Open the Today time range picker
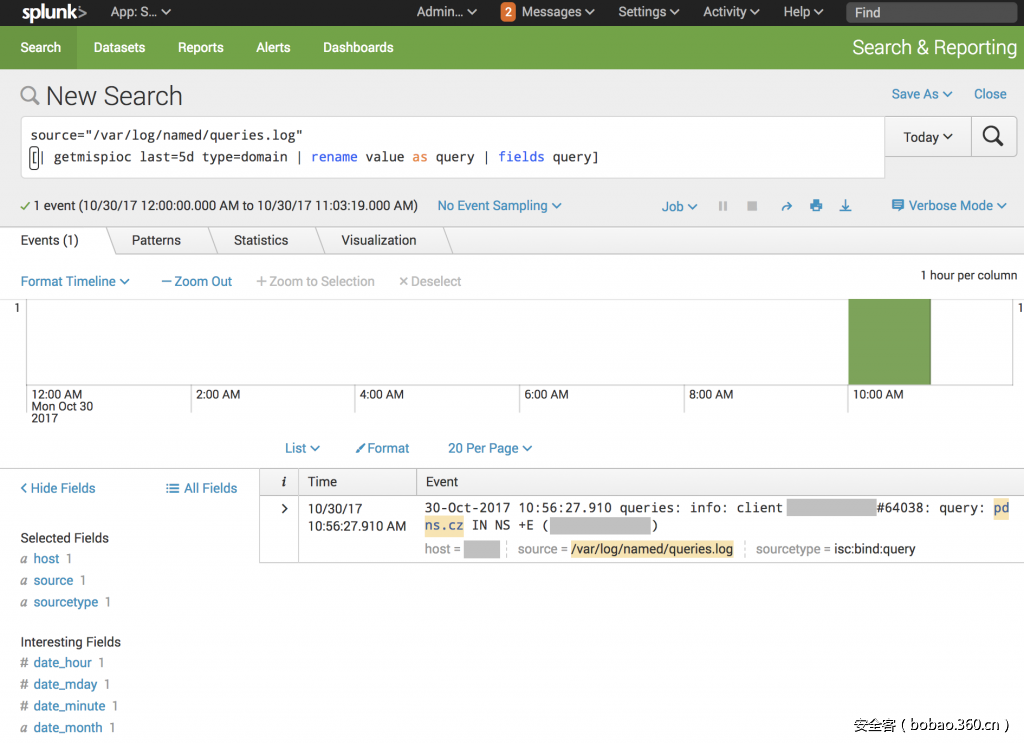This screenshot has width=1024, height=743. [x=927, y=137]
